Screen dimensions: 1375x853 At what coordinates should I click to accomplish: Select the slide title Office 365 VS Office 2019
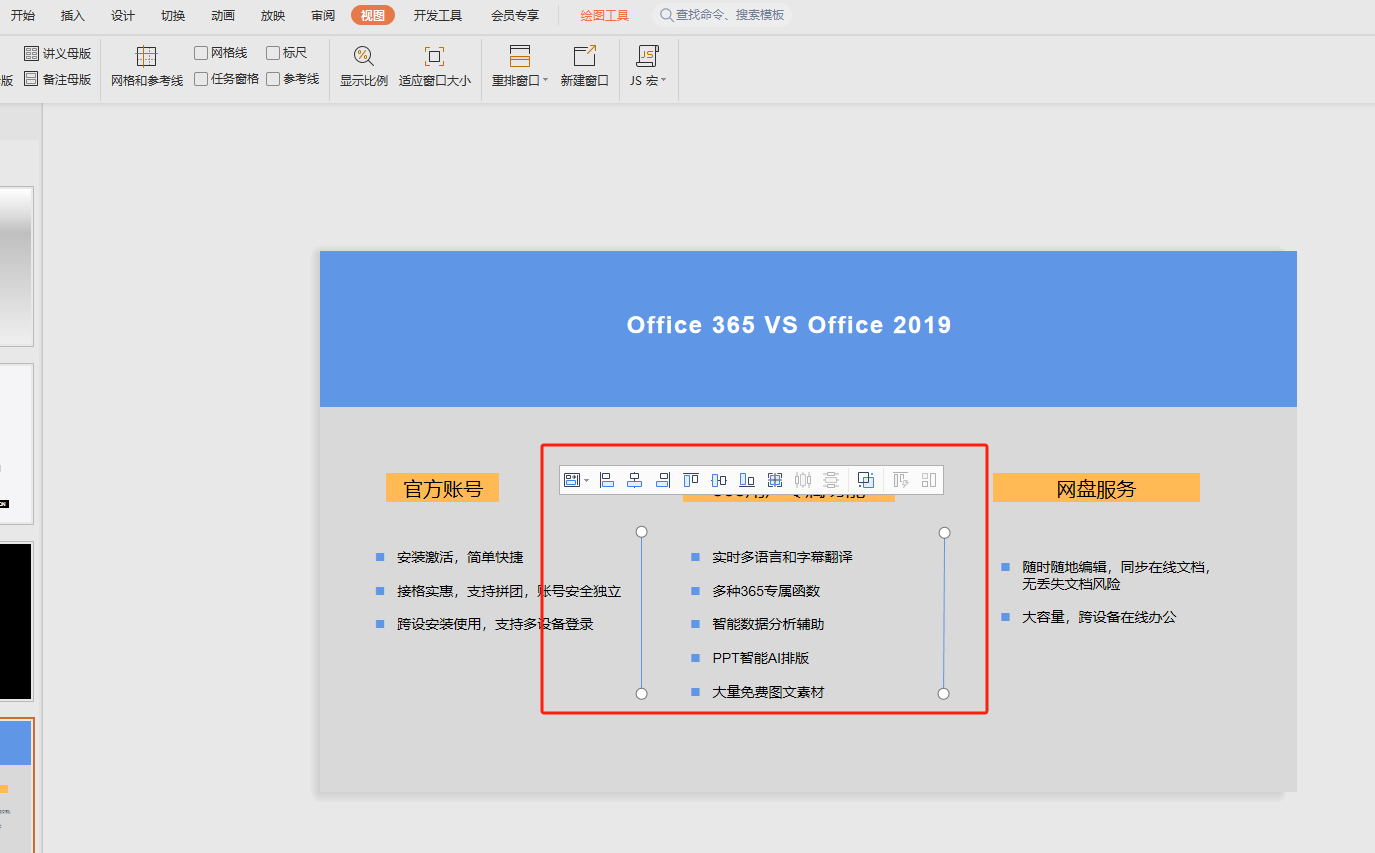[789, 325]
